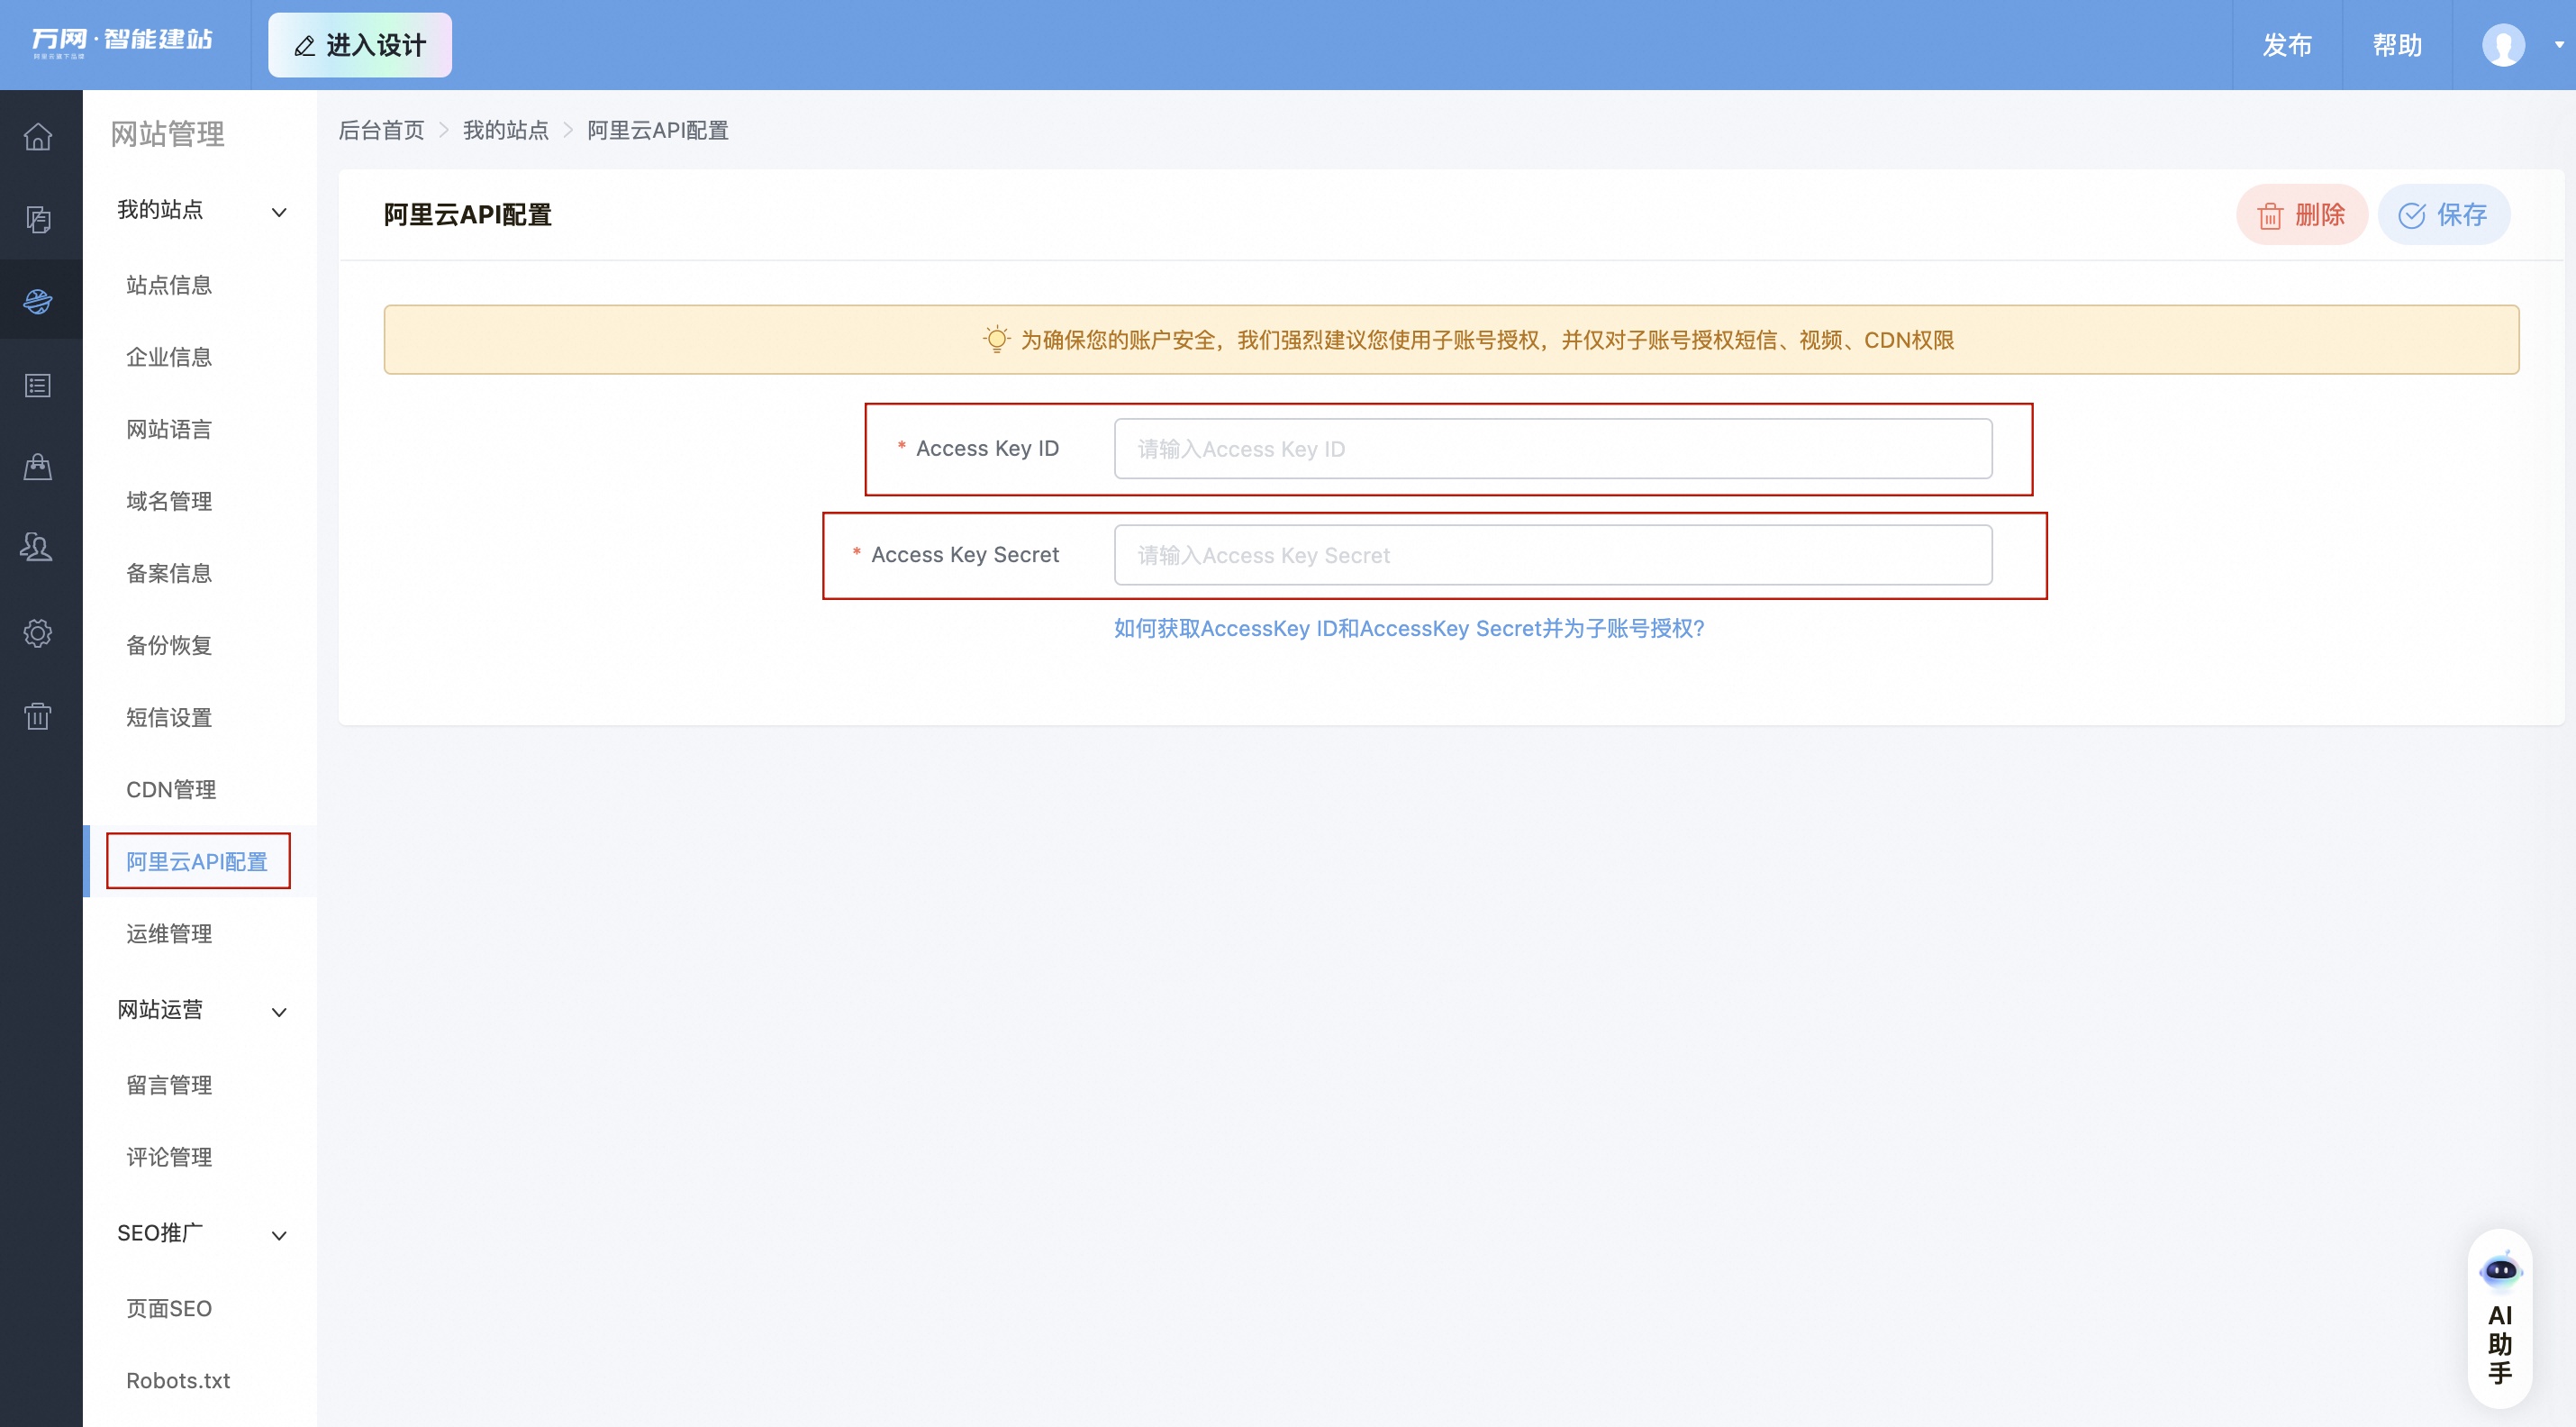Viewport: 2576px width, 1427px height.
Task: Open the settings gear icon
Action: pyautogui.click(x=38, y=633)
